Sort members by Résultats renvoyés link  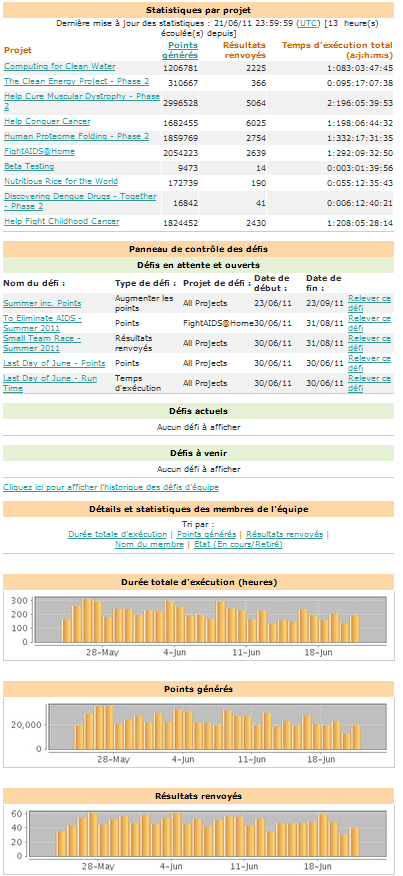click(x=285, y=535)
